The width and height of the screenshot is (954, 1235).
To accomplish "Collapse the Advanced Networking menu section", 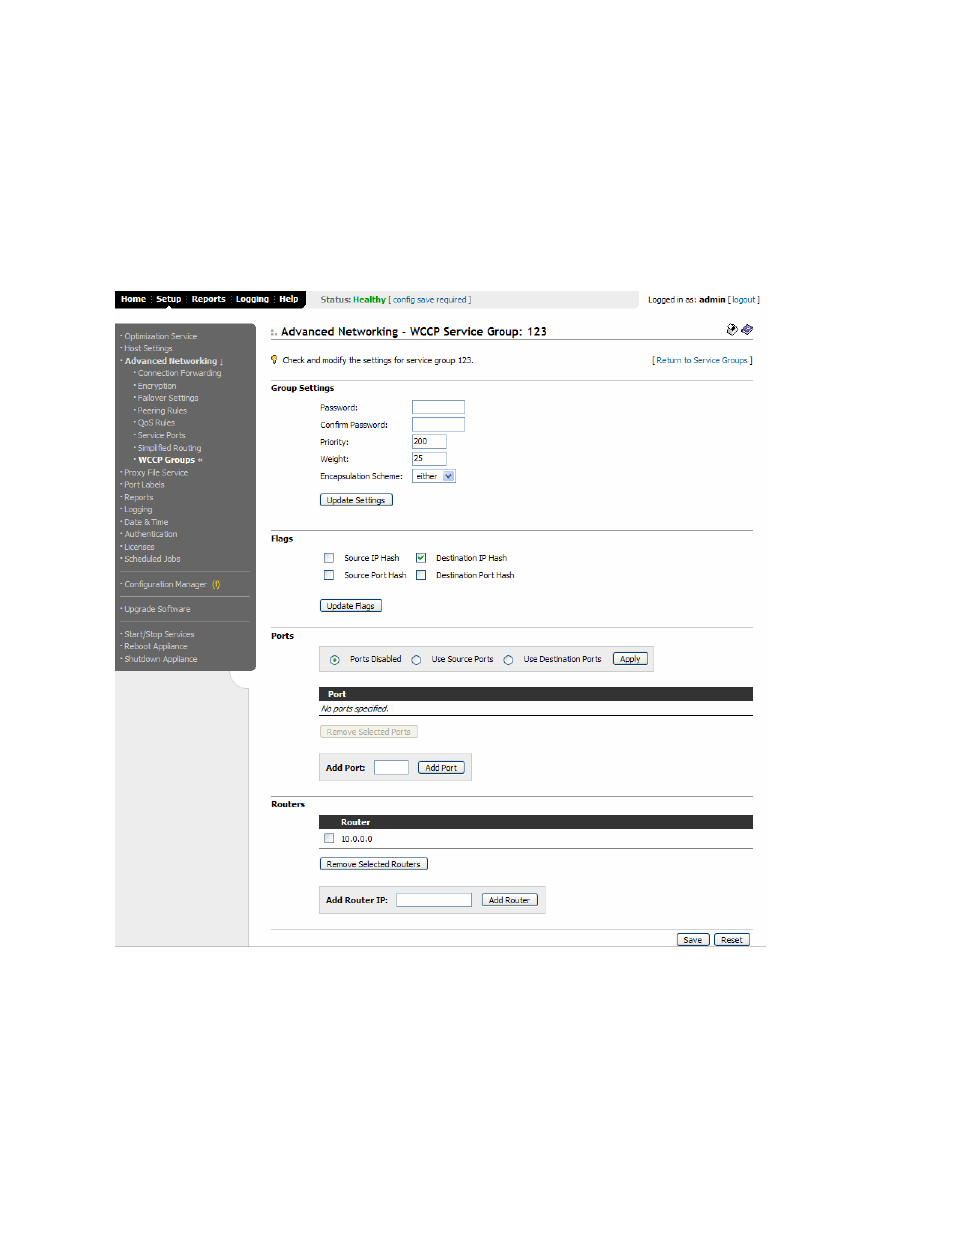I will [x=173, y=361].
